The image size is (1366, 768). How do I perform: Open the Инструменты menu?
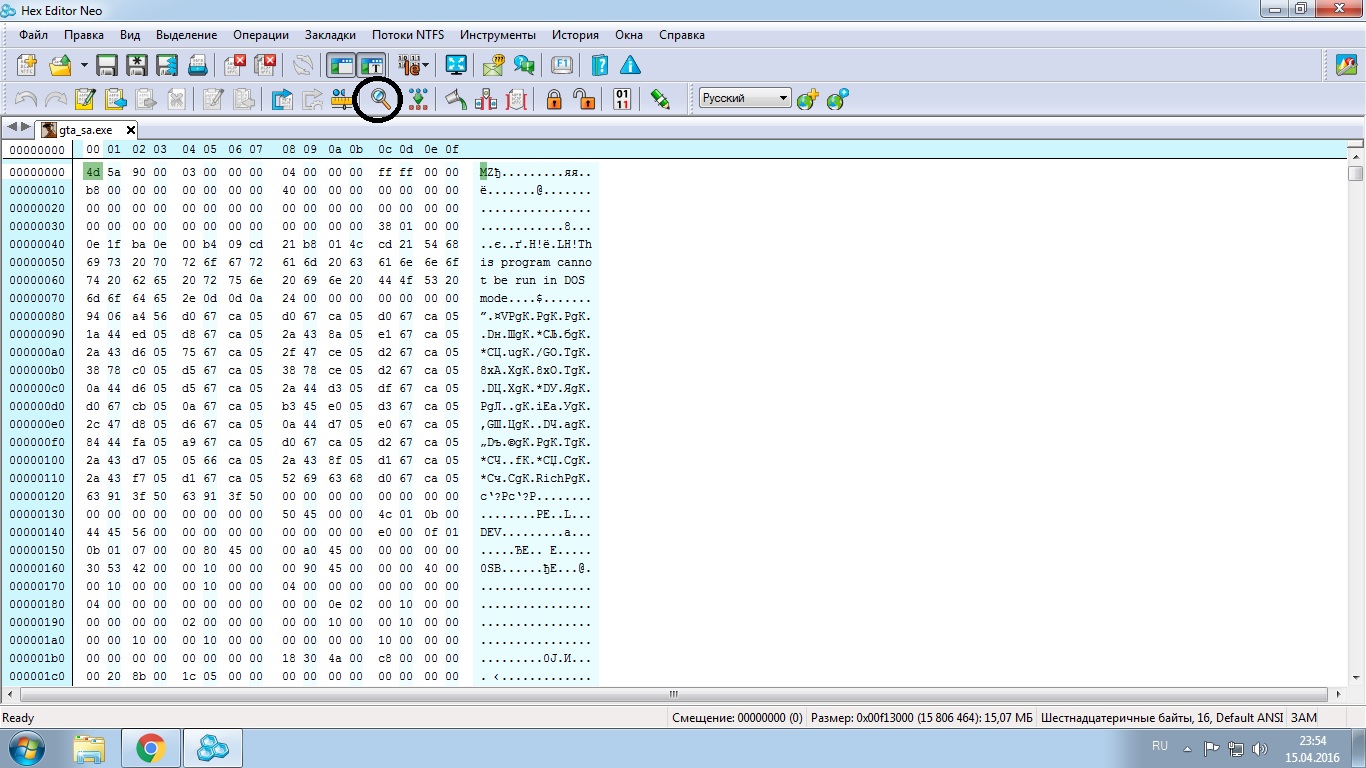click(498, 35)
